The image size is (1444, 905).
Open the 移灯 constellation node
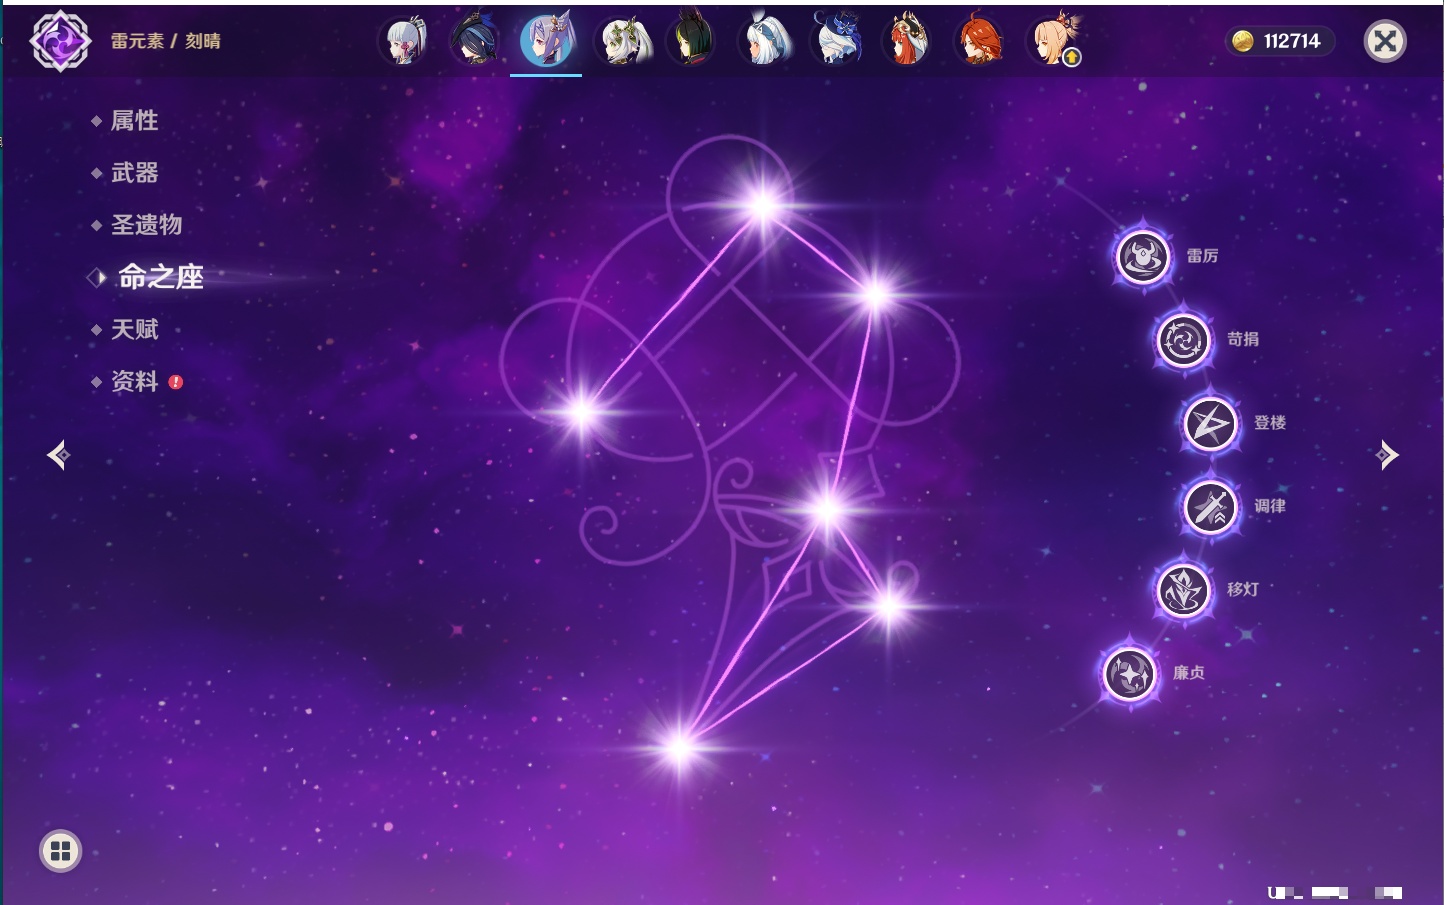coord(1183,590)
